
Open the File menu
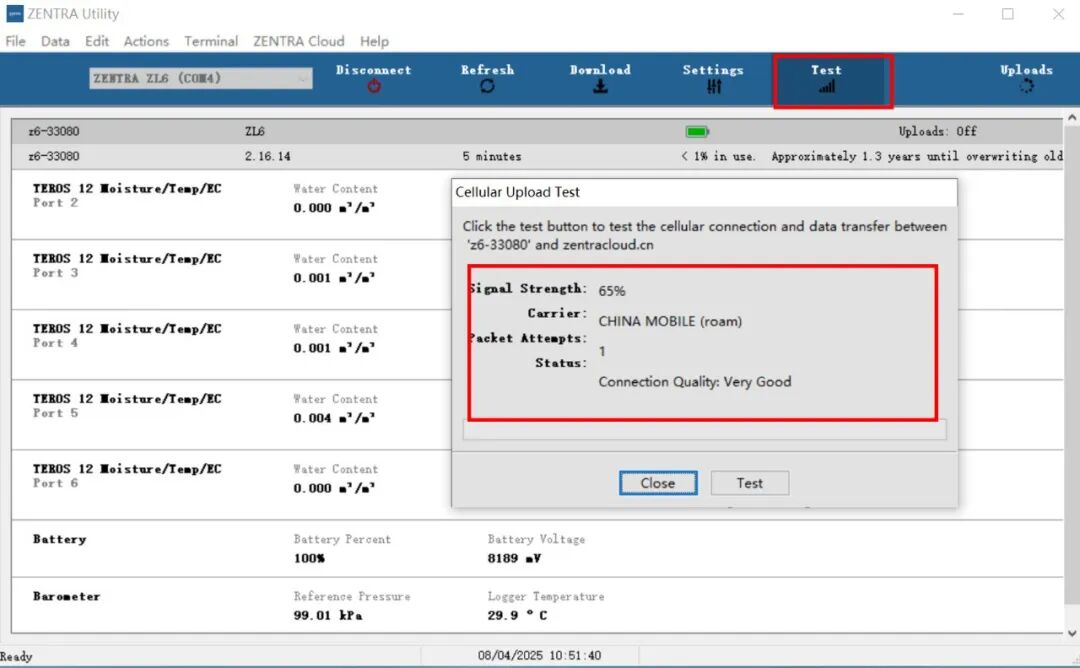tap(16, 41)
